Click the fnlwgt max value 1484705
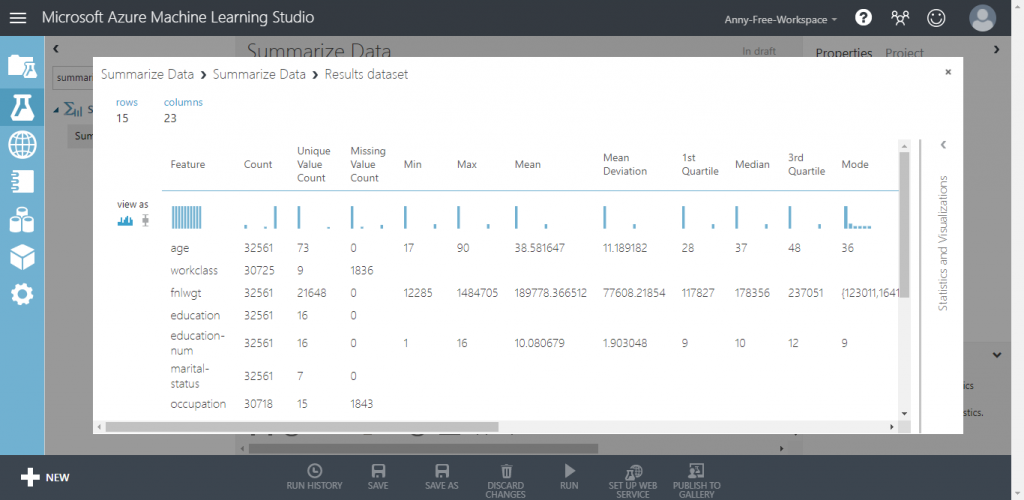1024x500 pixels. pyautogui.click(x=477, y=293)
